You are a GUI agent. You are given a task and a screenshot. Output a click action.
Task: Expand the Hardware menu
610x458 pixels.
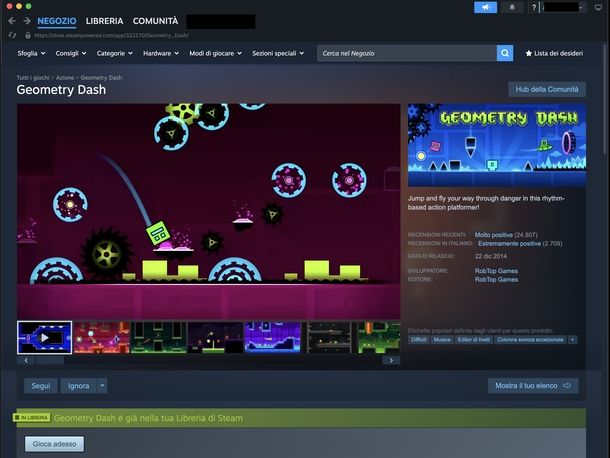coord(161,53)
